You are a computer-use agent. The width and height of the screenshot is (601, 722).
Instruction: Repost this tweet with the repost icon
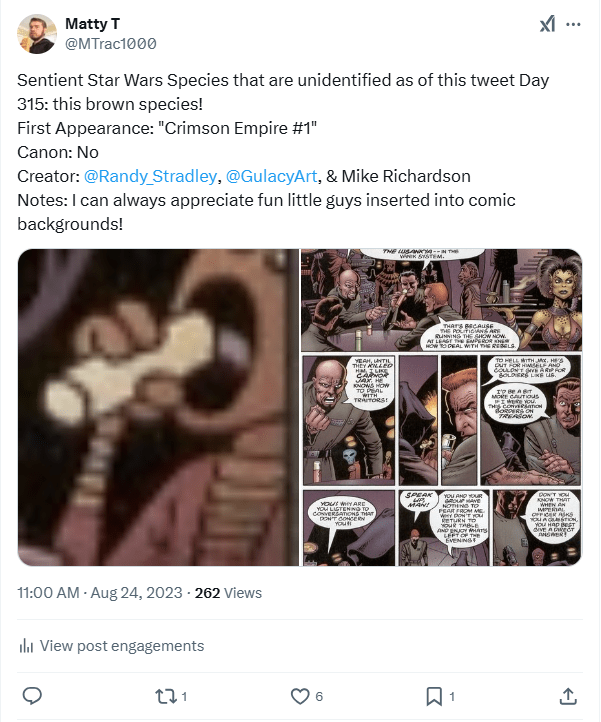161,696
